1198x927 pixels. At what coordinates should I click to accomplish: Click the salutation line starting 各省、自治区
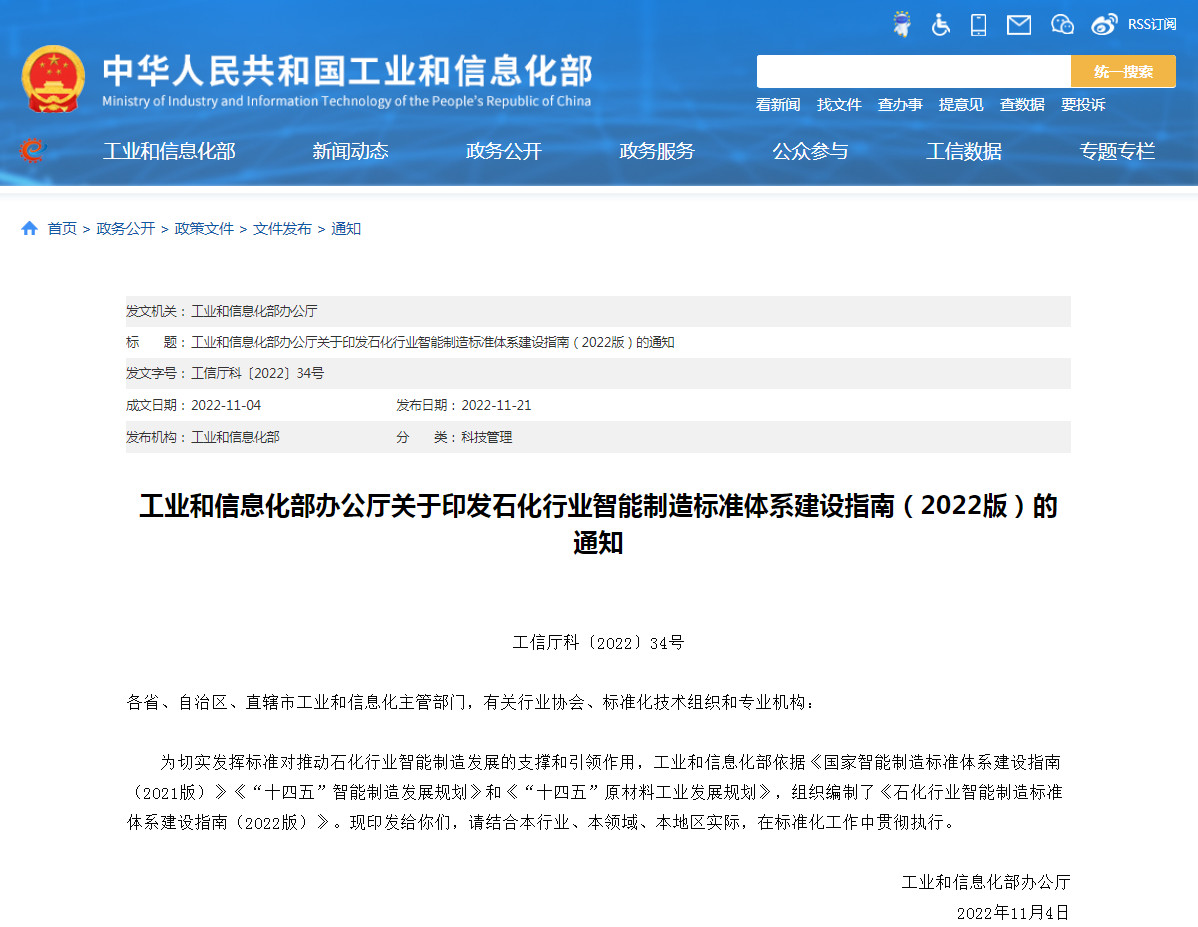coord(470,702)
